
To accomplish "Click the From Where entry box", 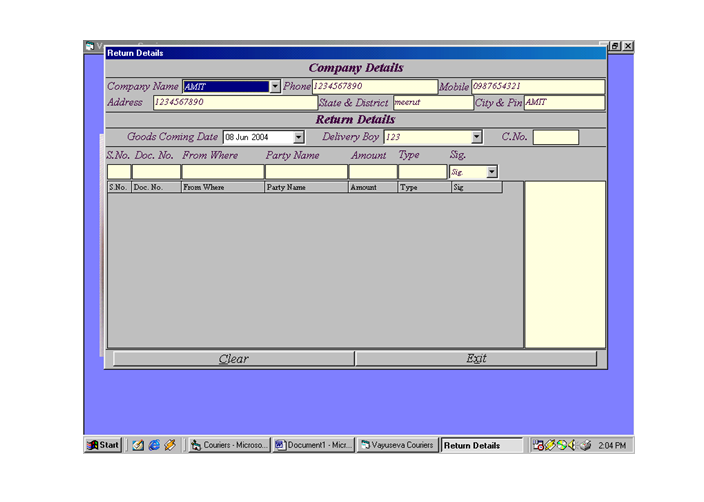I will 223,172.
